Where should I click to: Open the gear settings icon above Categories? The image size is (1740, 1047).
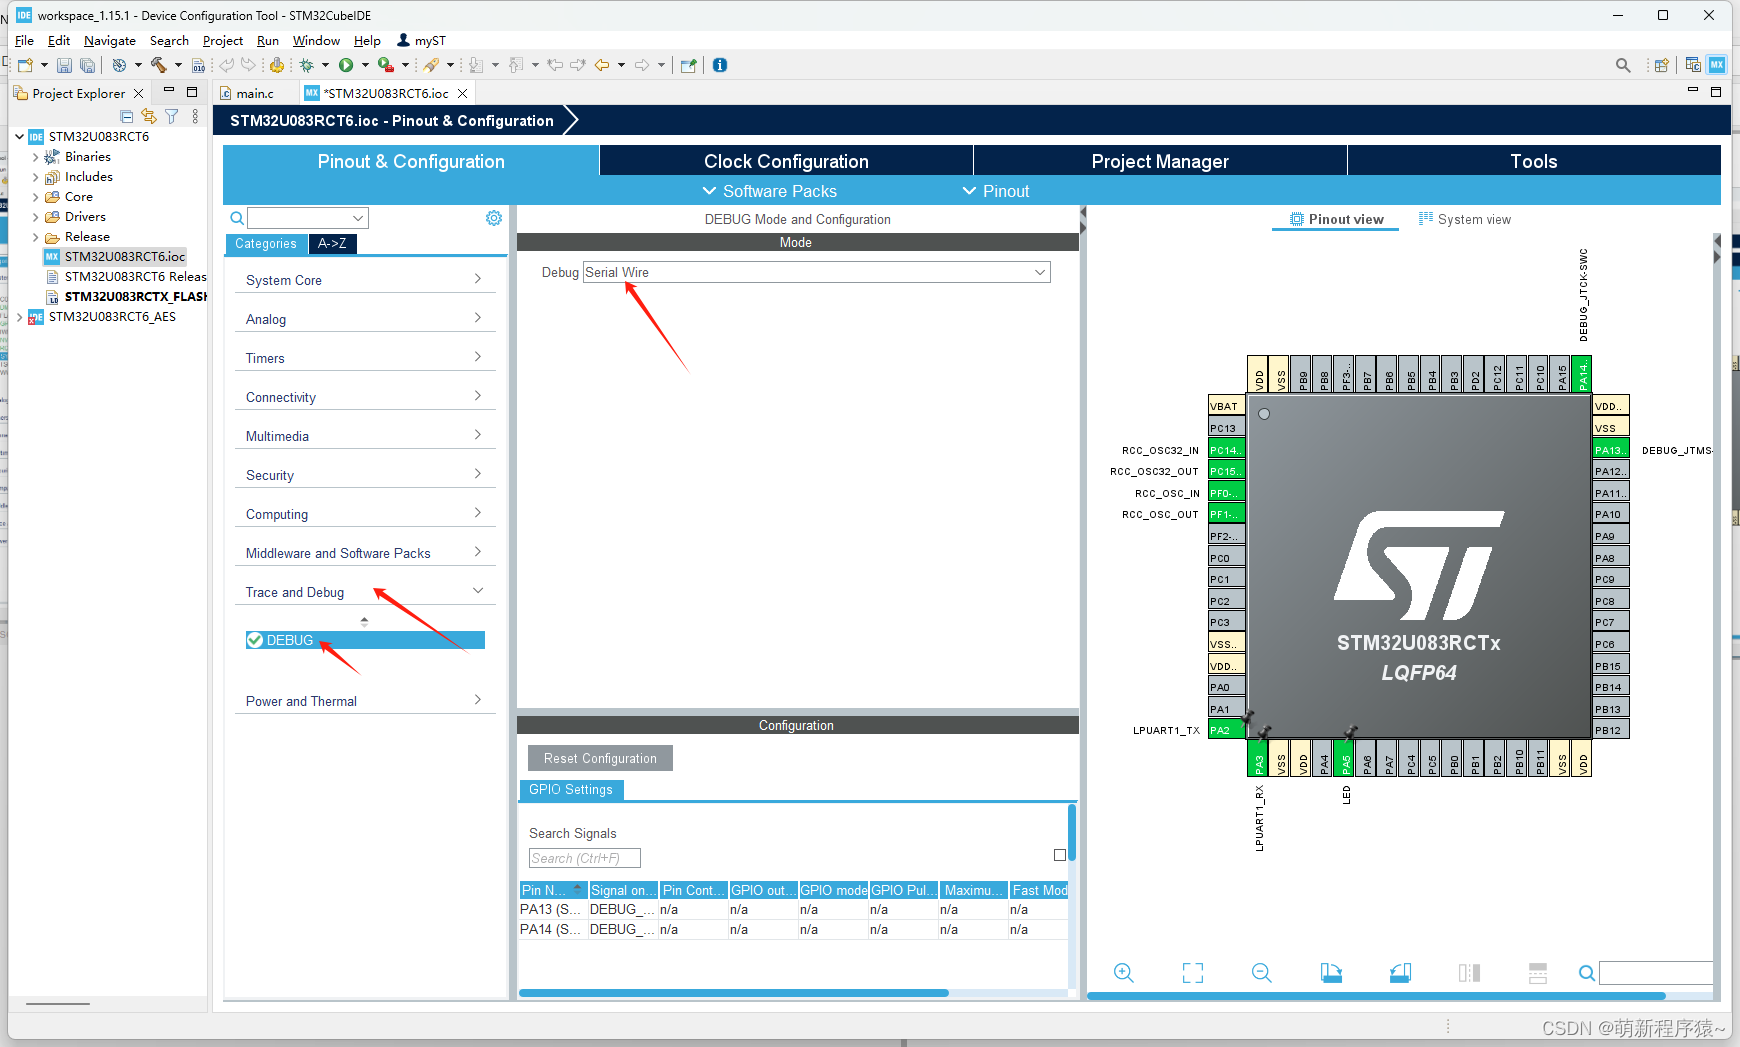pyautogui.click(x=493, y=217)
